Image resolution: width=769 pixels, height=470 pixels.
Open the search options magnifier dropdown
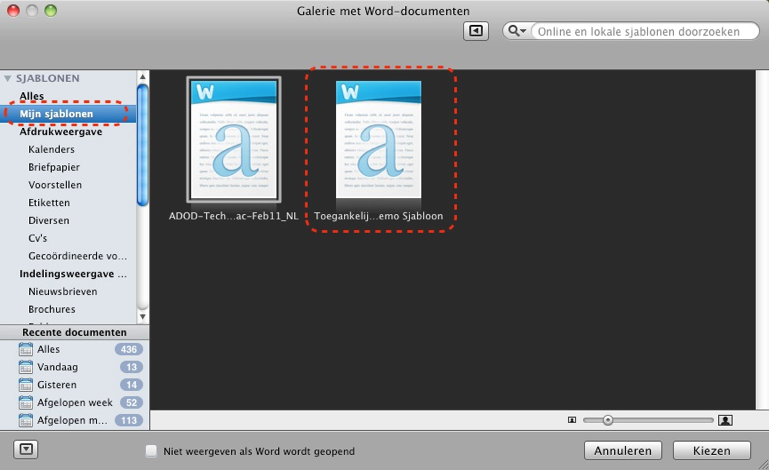coord(516,31)
